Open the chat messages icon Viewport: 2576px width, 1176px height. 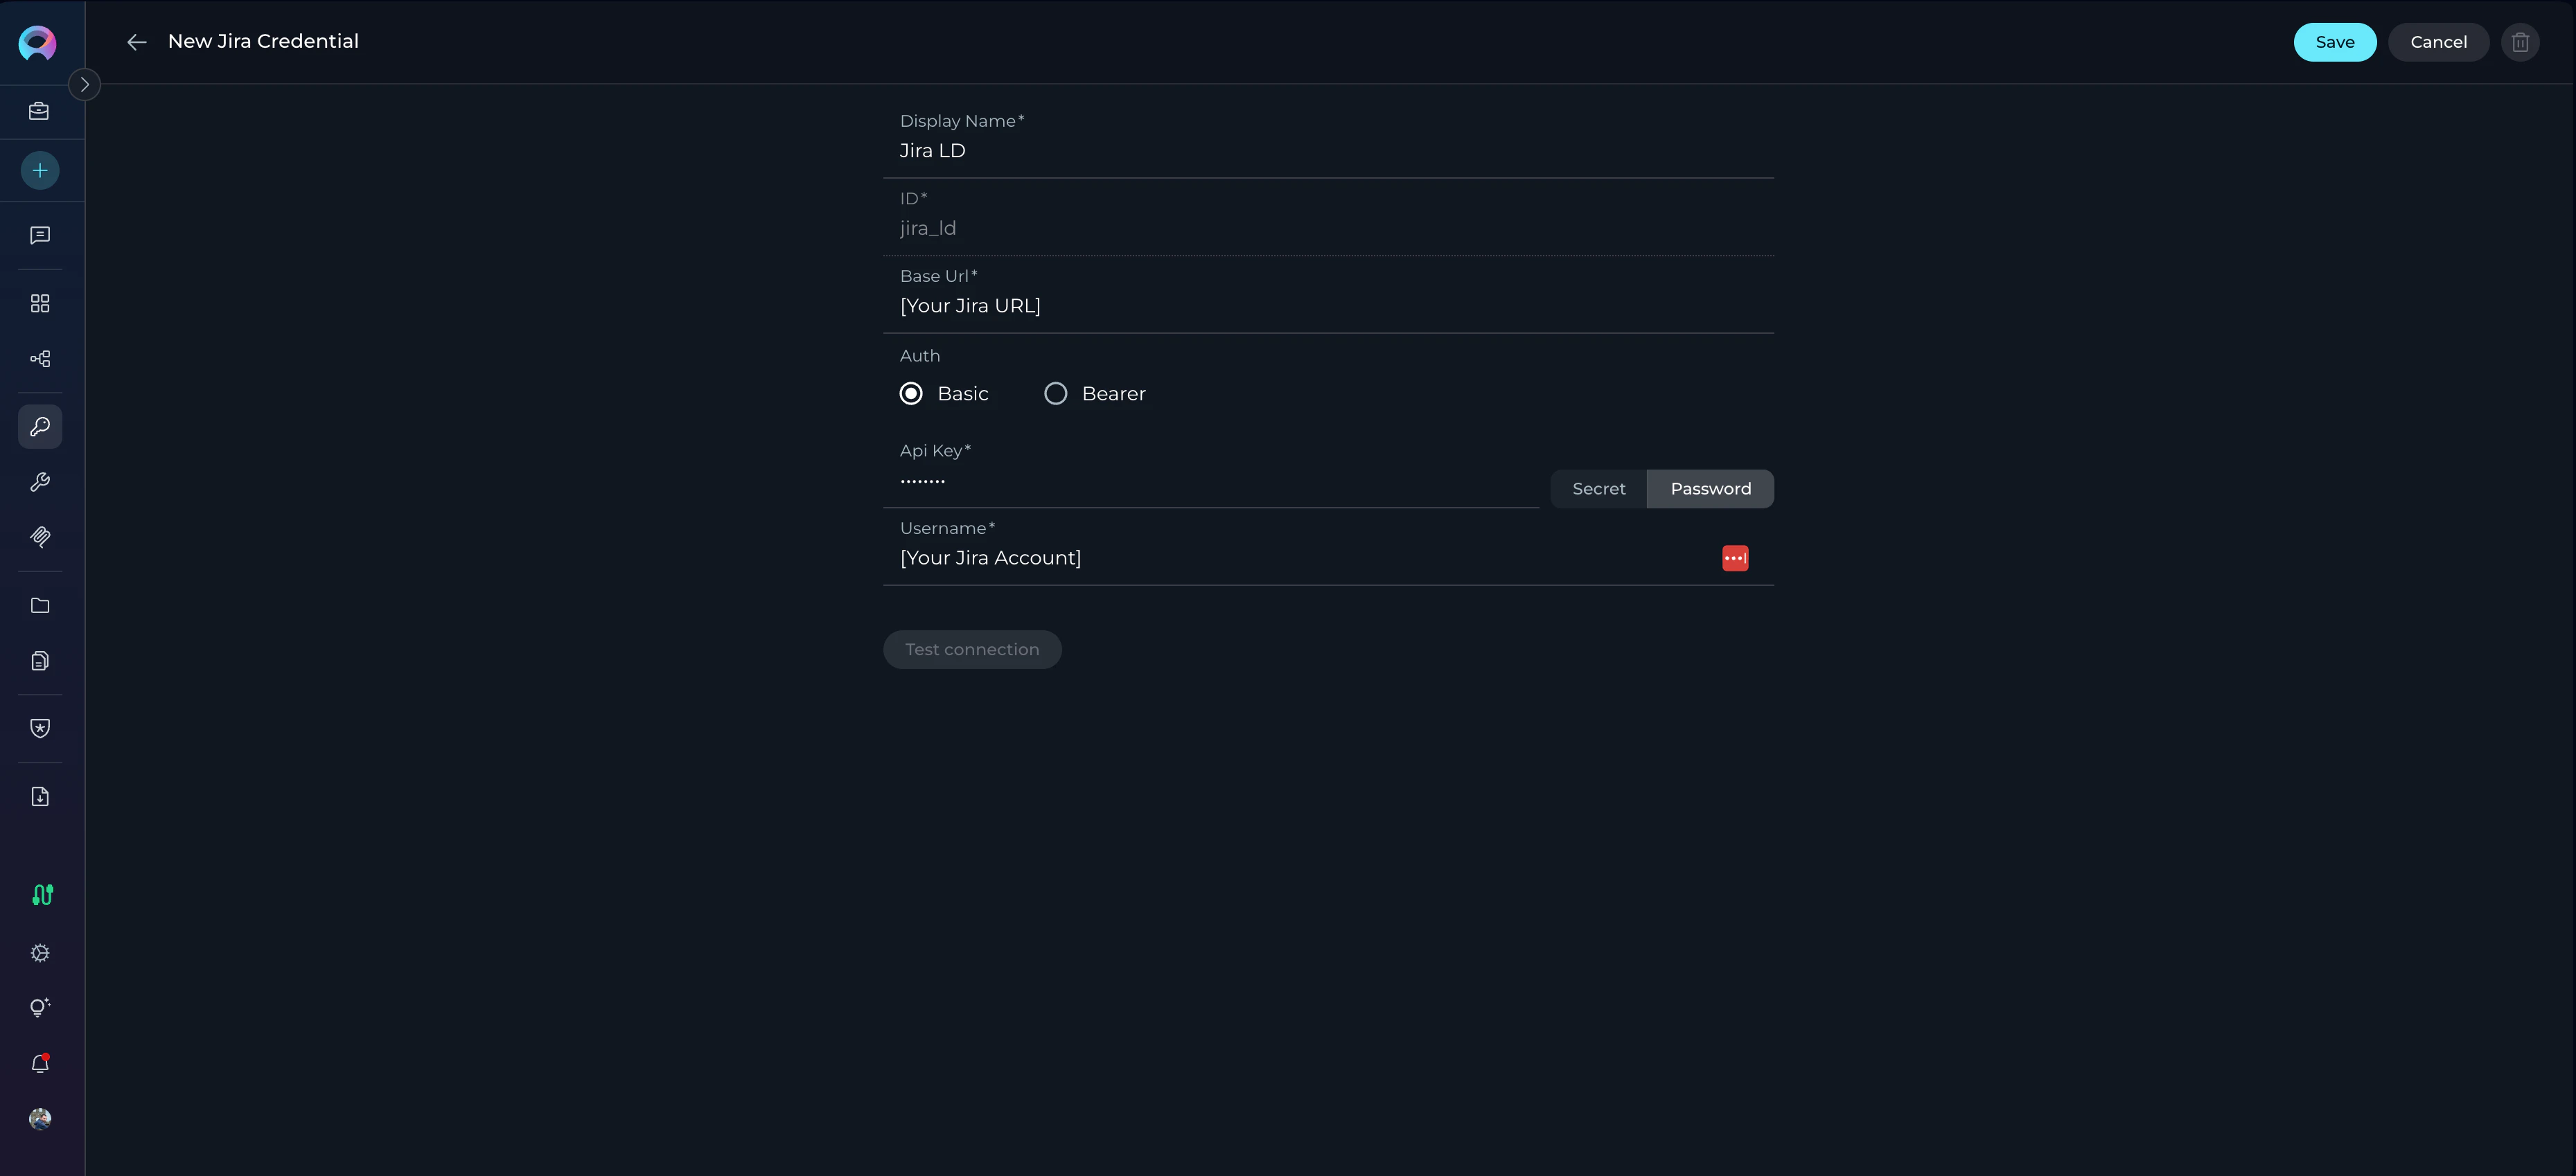[40, 234]
